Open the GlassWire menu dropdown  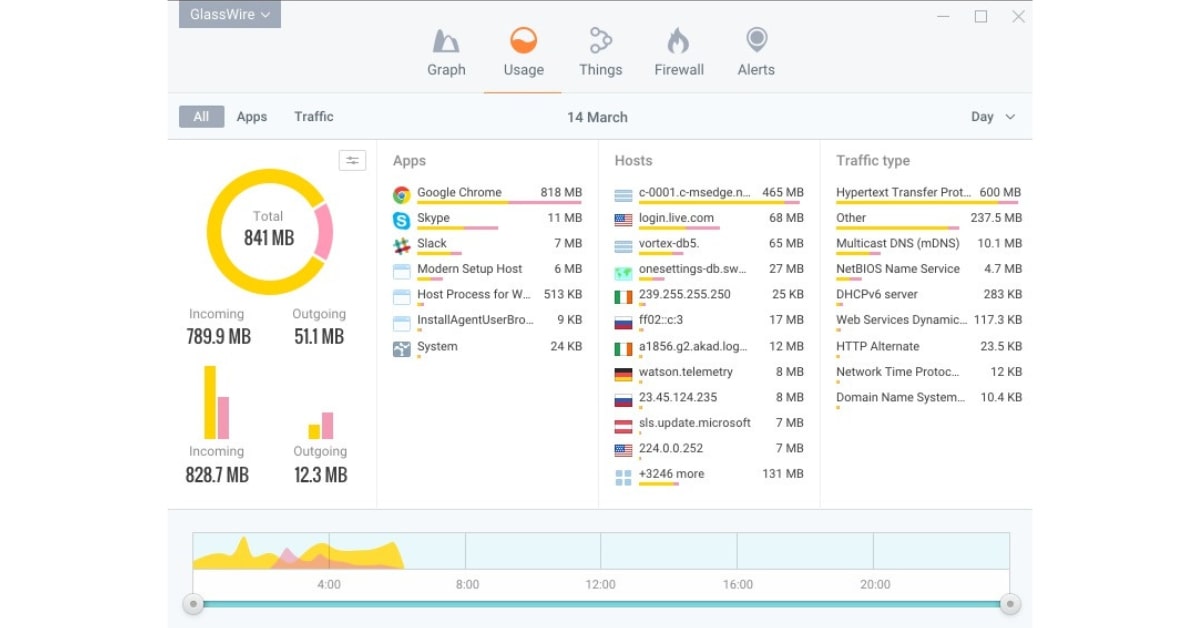tap(230, 15)
